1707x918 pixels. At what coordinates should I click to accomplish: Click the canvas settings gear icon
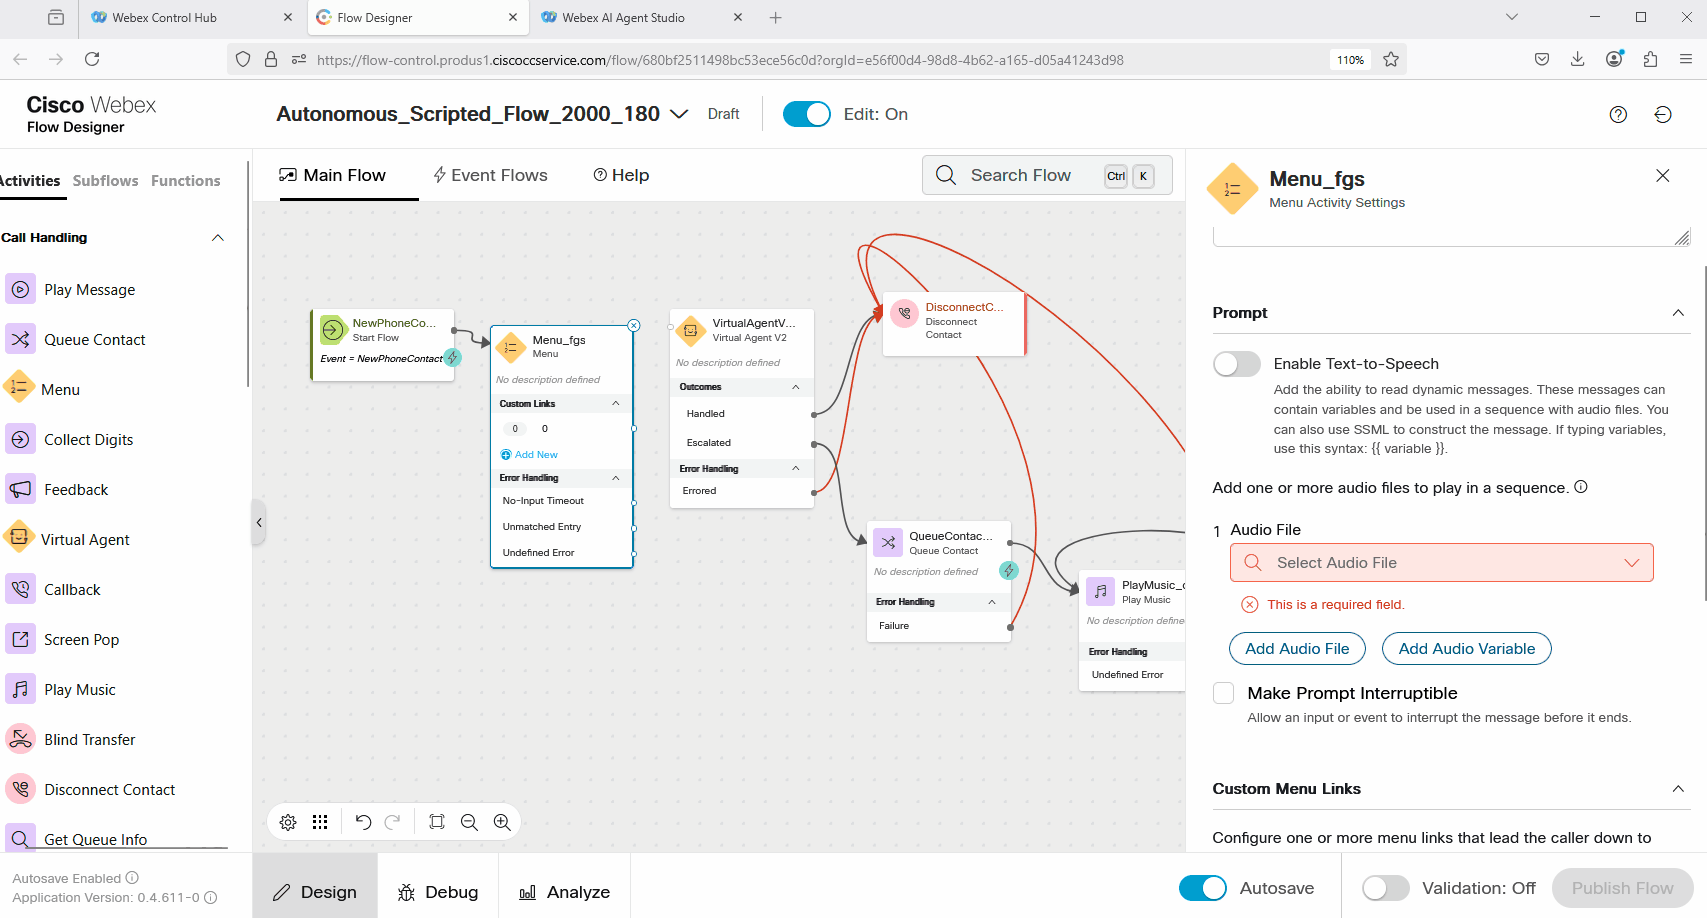tap(288, 822)
